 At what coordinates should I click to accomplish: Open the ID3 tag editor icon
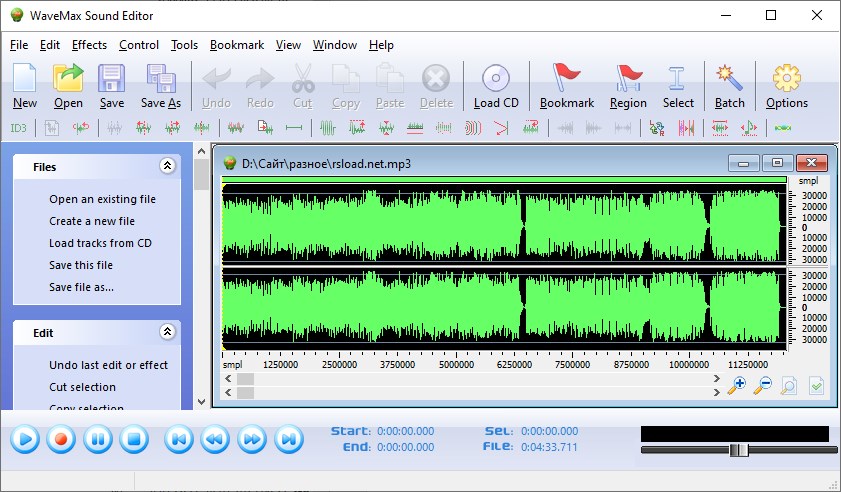click(18, 128)
